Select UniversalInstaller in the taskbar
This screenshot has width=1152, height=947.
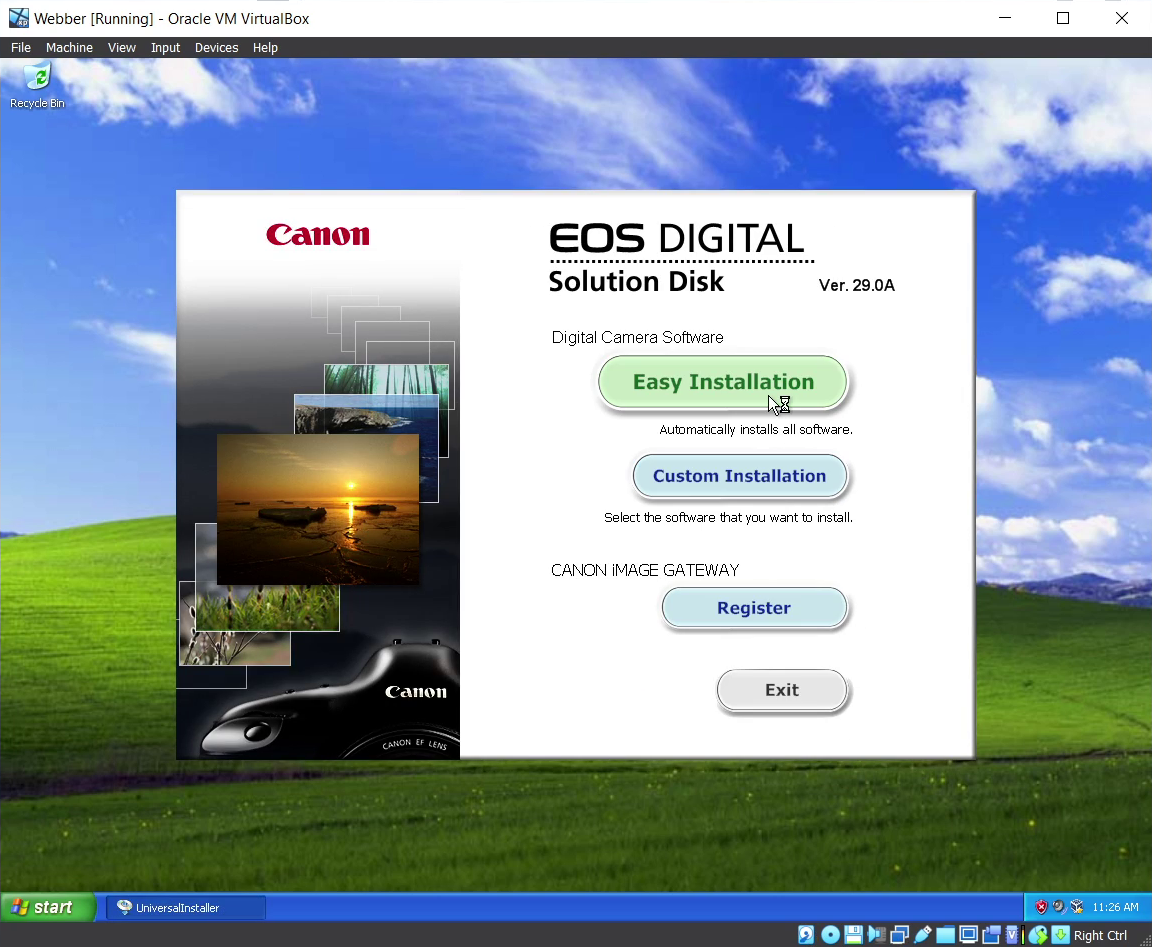tap(186, 907)
